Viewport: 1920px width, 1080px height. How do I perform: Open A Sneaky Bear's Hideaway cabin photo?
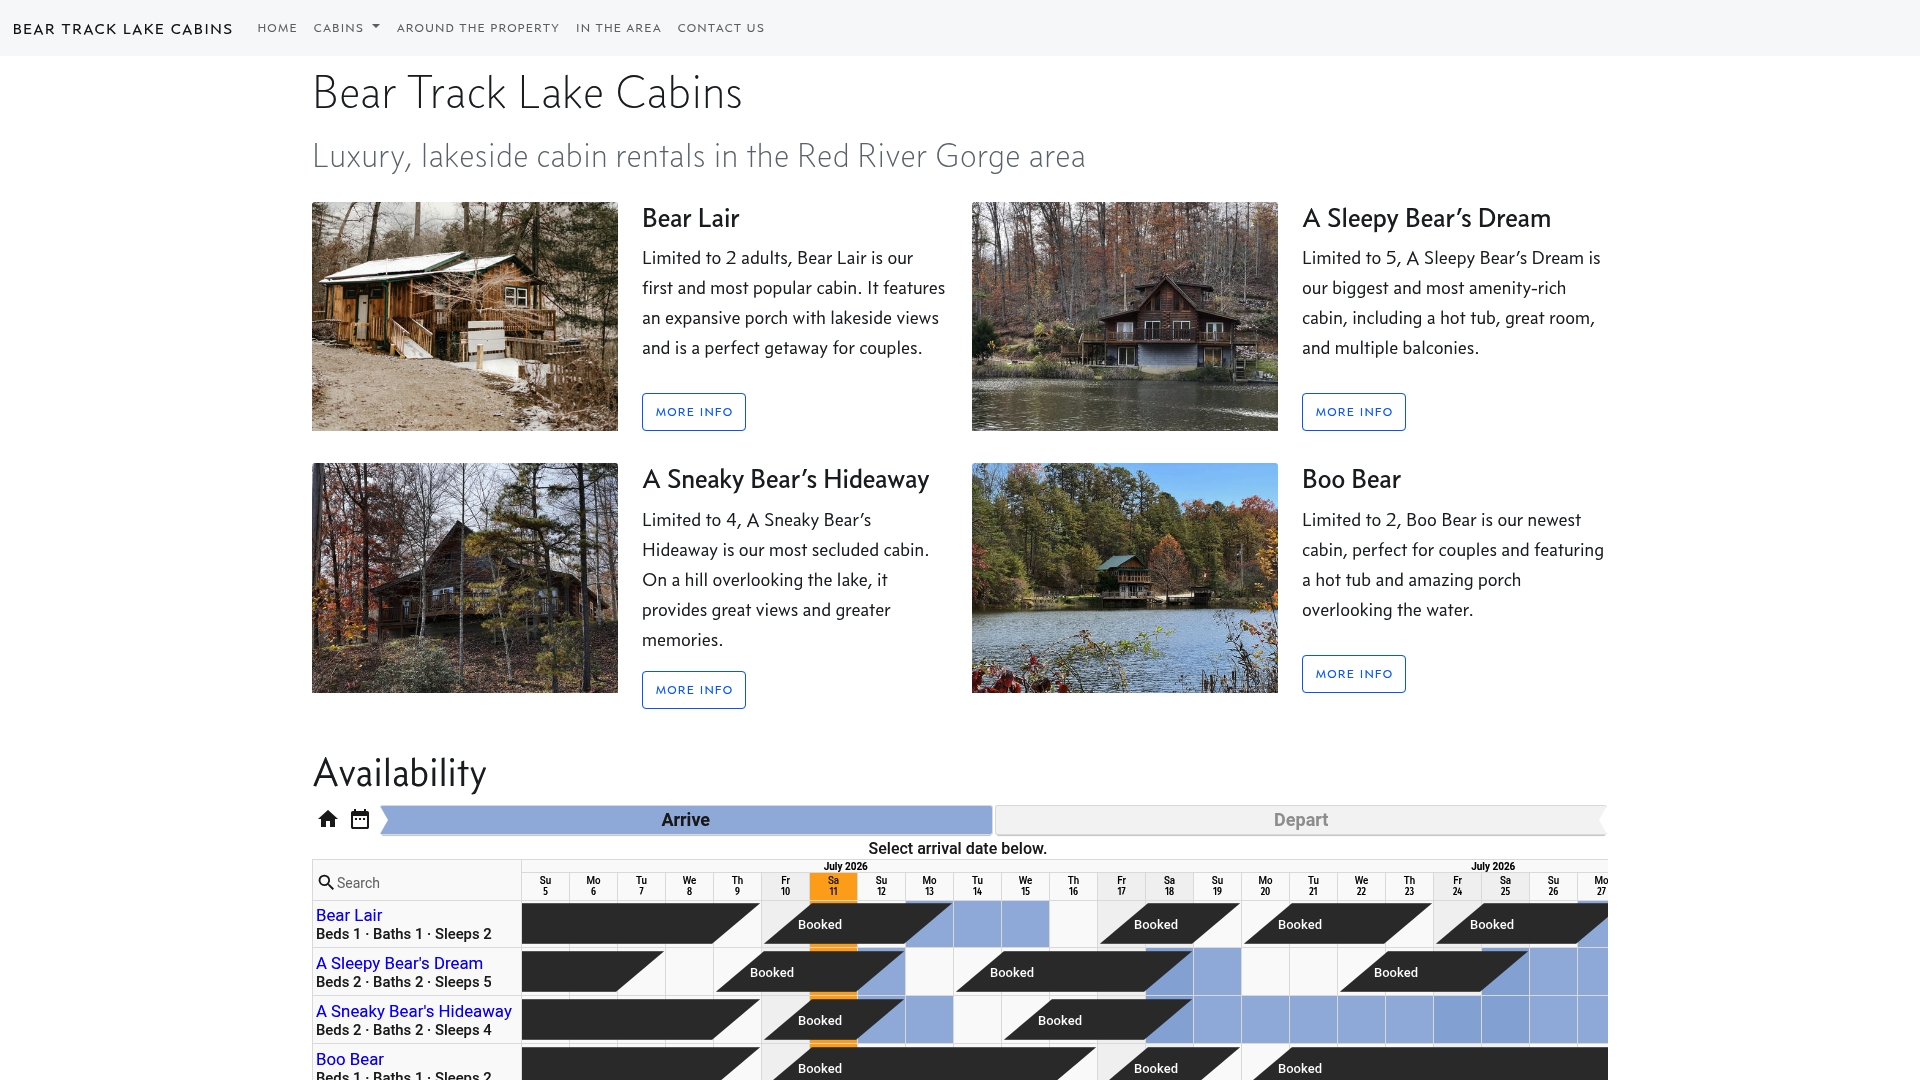point(465,578)
